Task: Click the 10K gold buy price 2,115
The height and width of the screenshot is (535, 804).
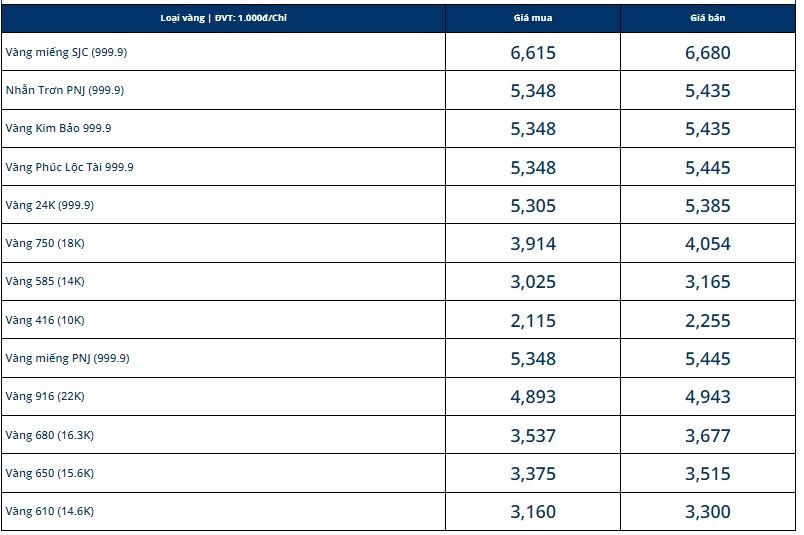Action: click(532, 321)
